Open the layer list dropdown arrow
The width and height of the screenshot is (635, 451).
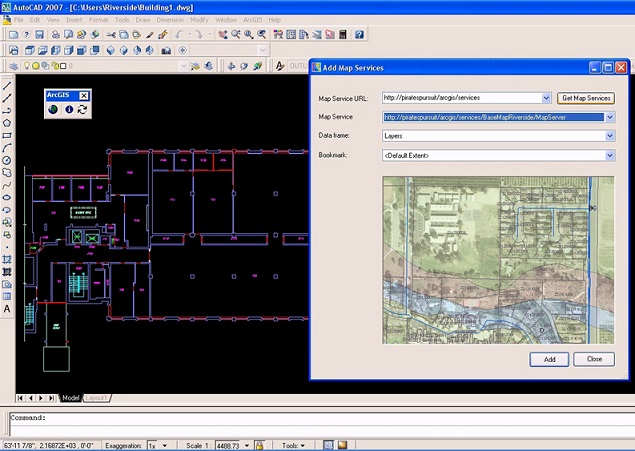click(x=183, y=66)
